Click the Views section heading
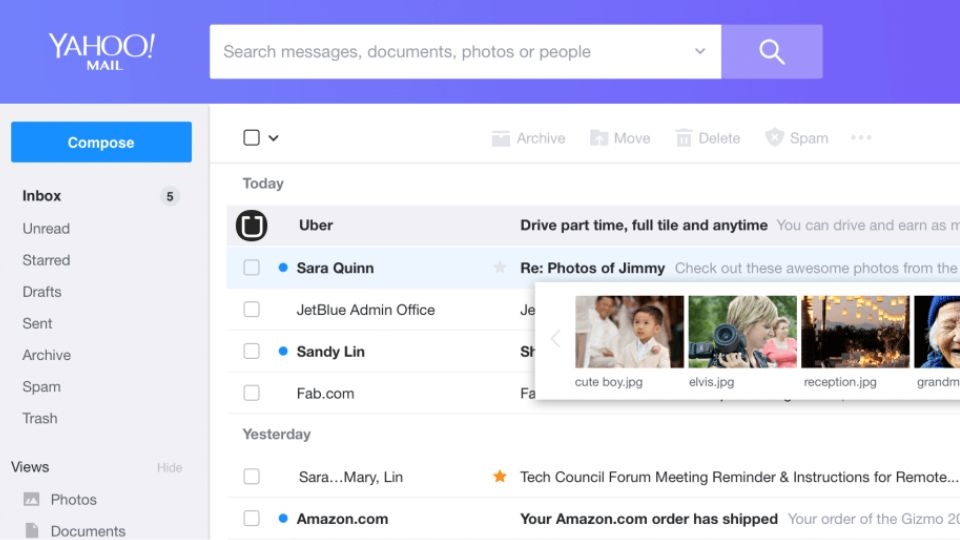The image size is (960, 540). [30, 467]
